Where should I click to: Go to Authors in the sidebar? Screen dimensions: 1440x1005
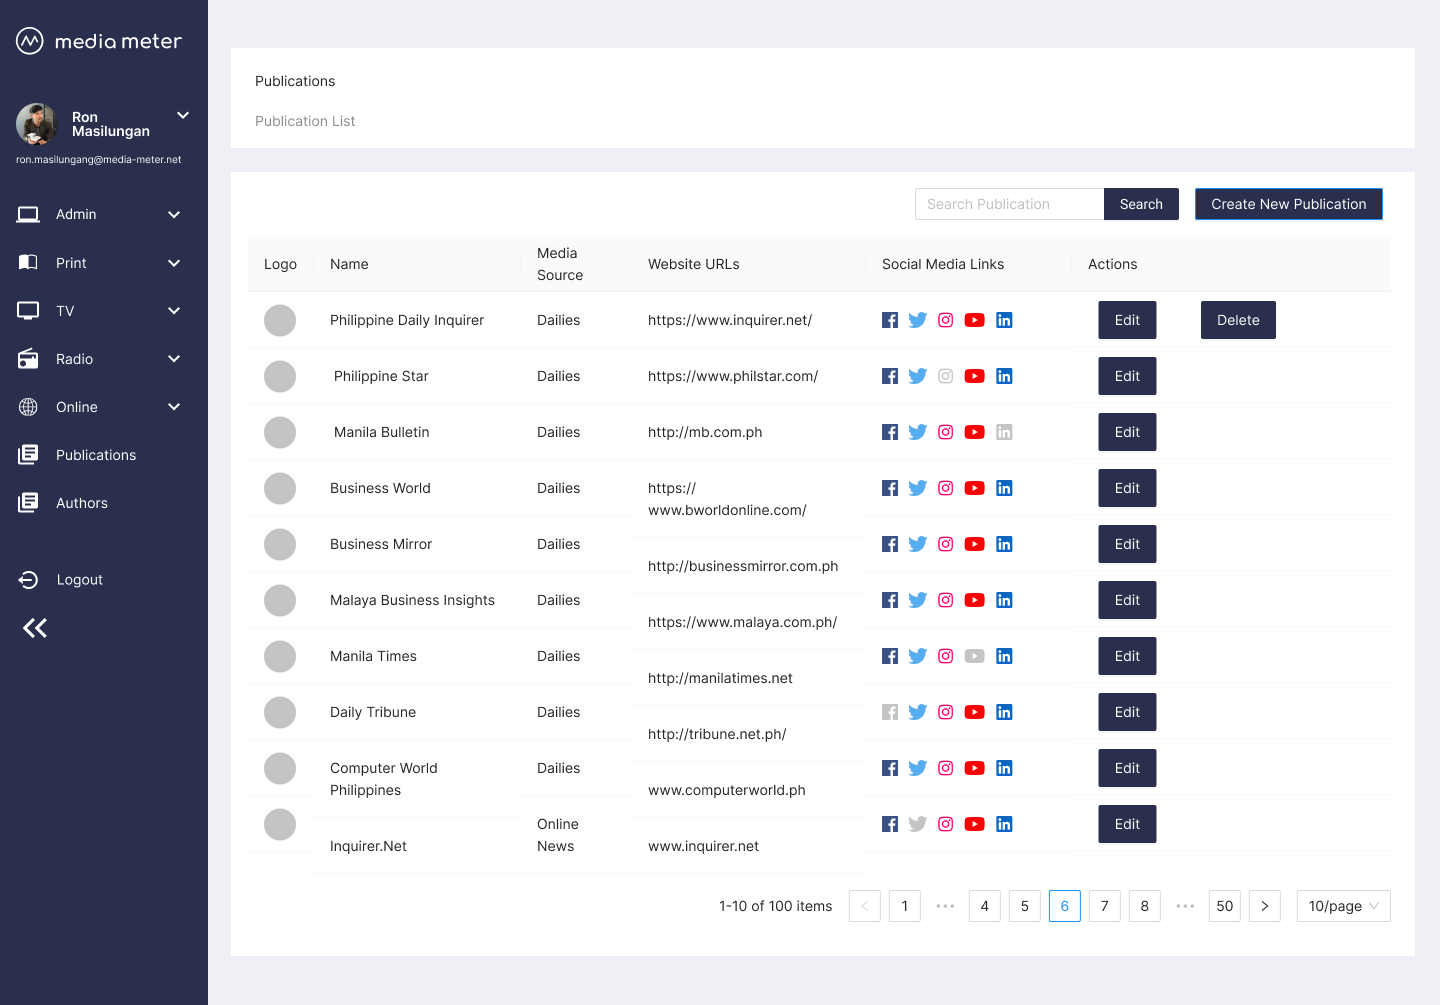pos(81,503)
